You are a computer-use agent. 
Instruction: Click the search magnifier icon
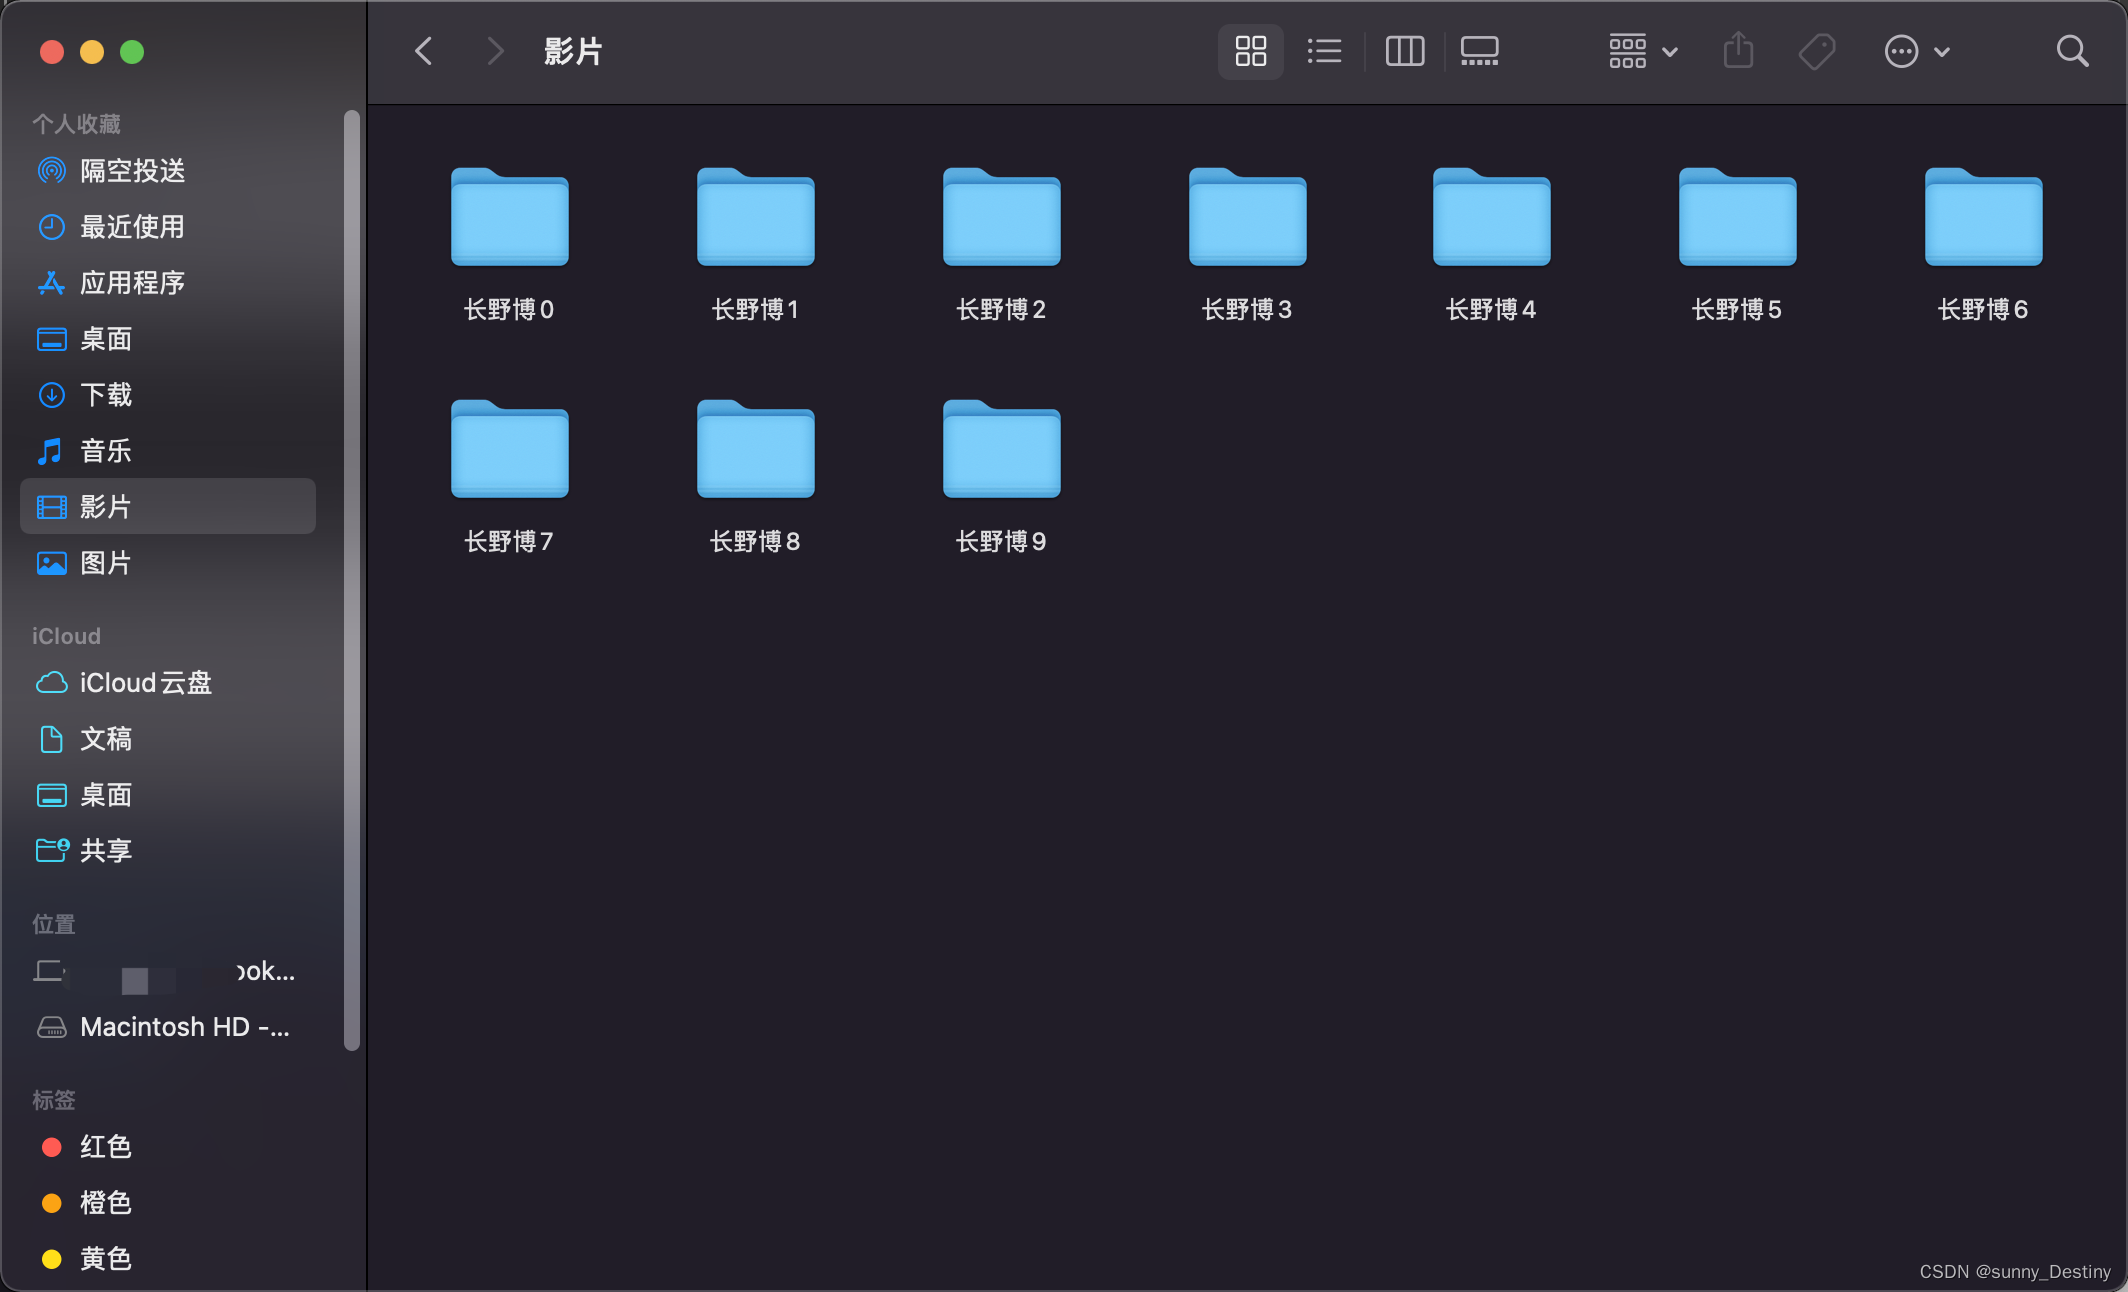pyautogui.click(x=2072, y=51)
